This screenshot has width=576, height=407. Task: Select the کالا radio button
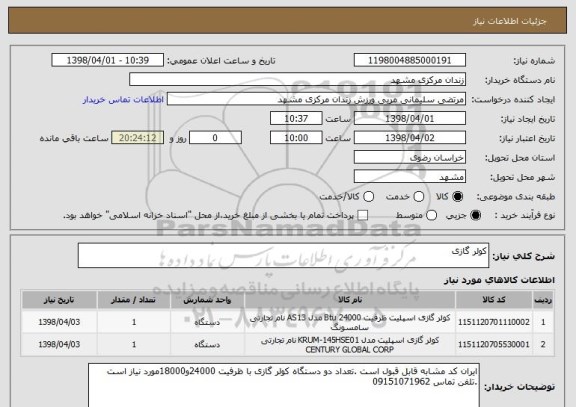point(457,197)
